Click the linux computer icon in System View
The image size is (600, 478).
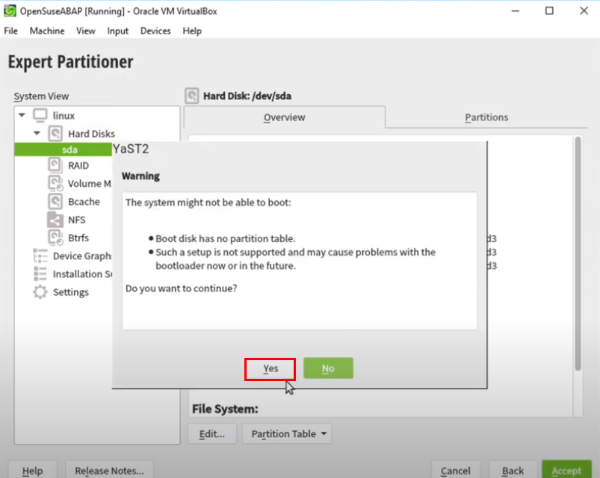pyautogui.click(x=40, y=115)
